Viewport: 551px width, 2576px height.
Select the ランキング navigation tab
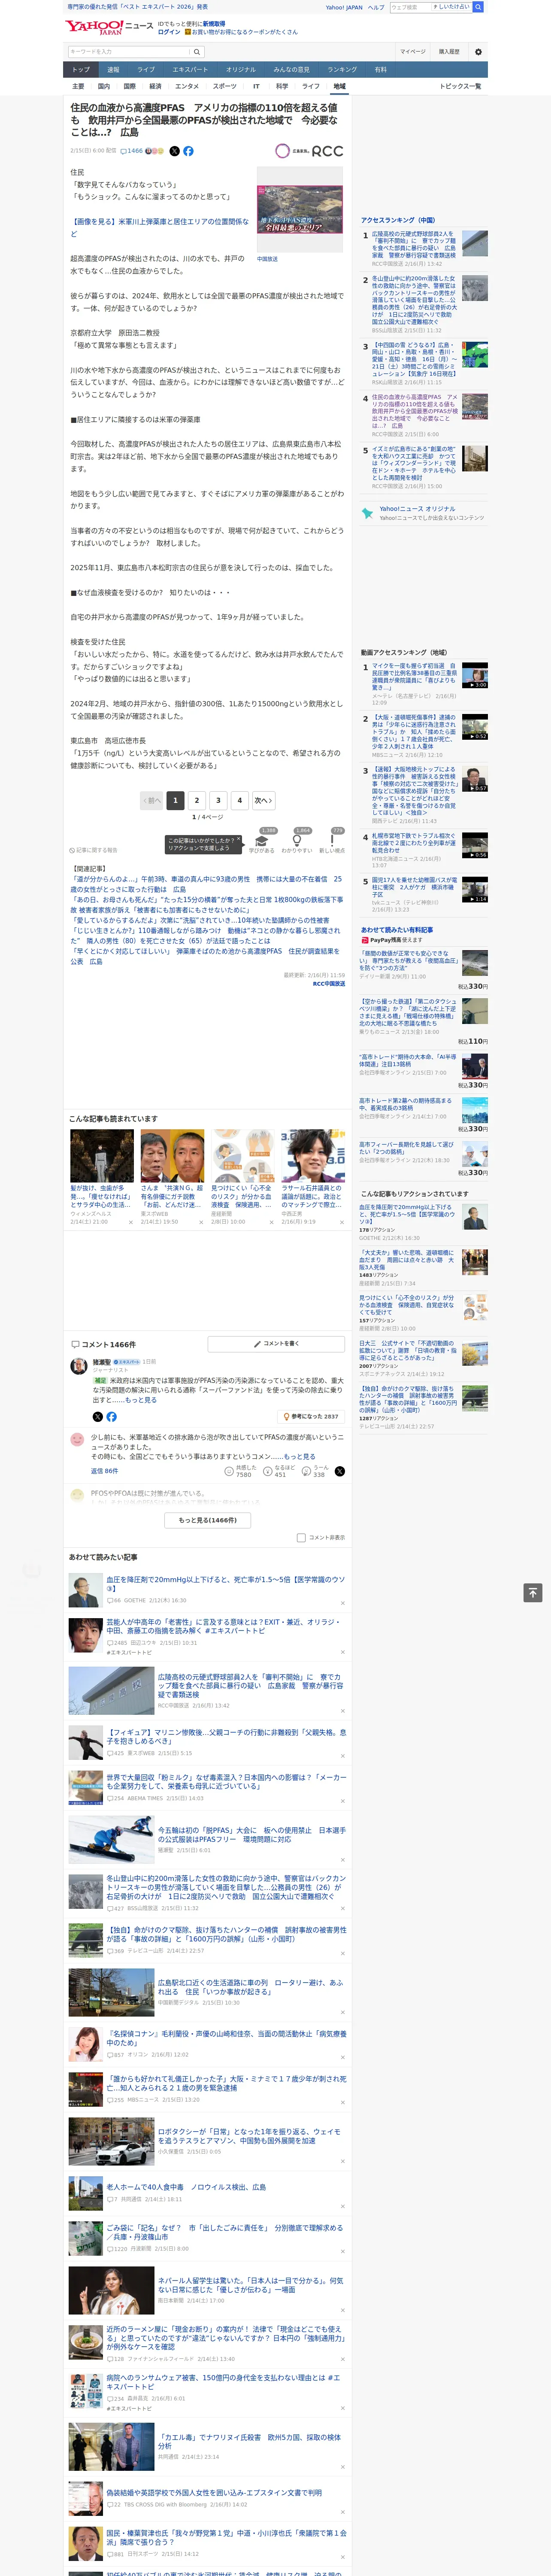pyautogui.click(x=342, y=70)
